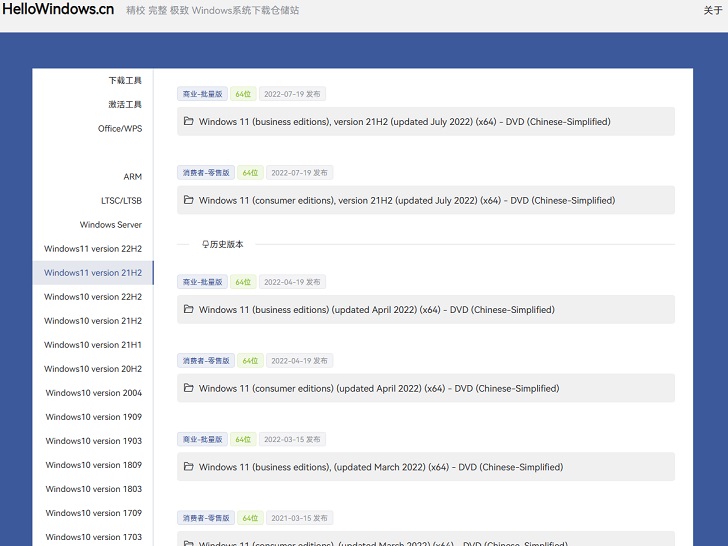Click folder icon of business April 2022 entry
This screenshot has width=728, height=546.
pyautogui.click(x=188, y=309)
